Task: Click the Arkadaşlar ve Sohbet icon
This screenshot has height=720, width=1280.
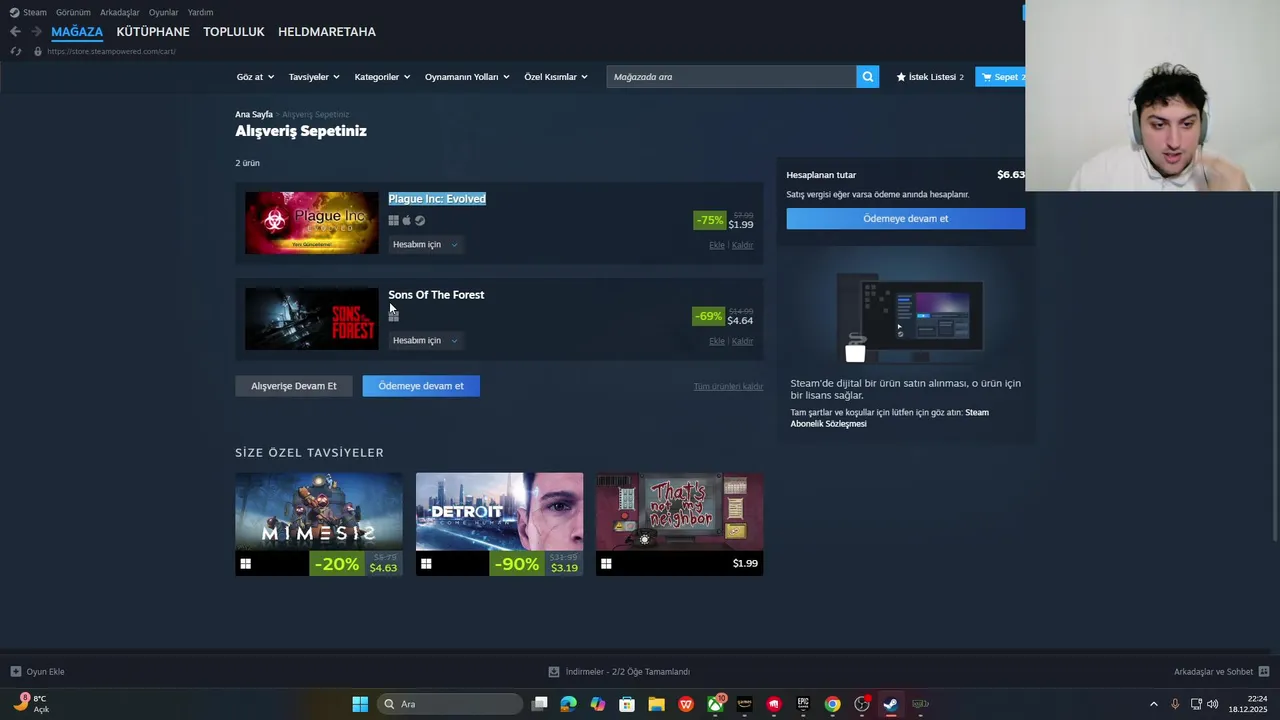Action: click(1264, 672)
